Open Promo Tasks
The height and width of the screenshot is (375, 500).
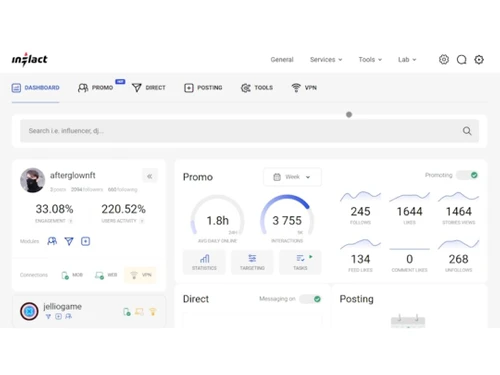(300, 262)
